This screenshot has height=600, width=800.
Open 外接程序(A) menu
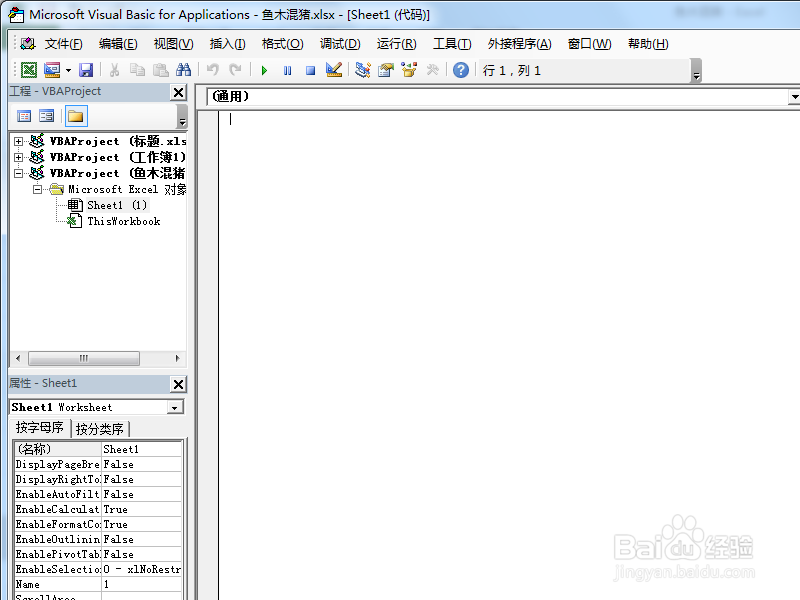[x=519, y=44]
